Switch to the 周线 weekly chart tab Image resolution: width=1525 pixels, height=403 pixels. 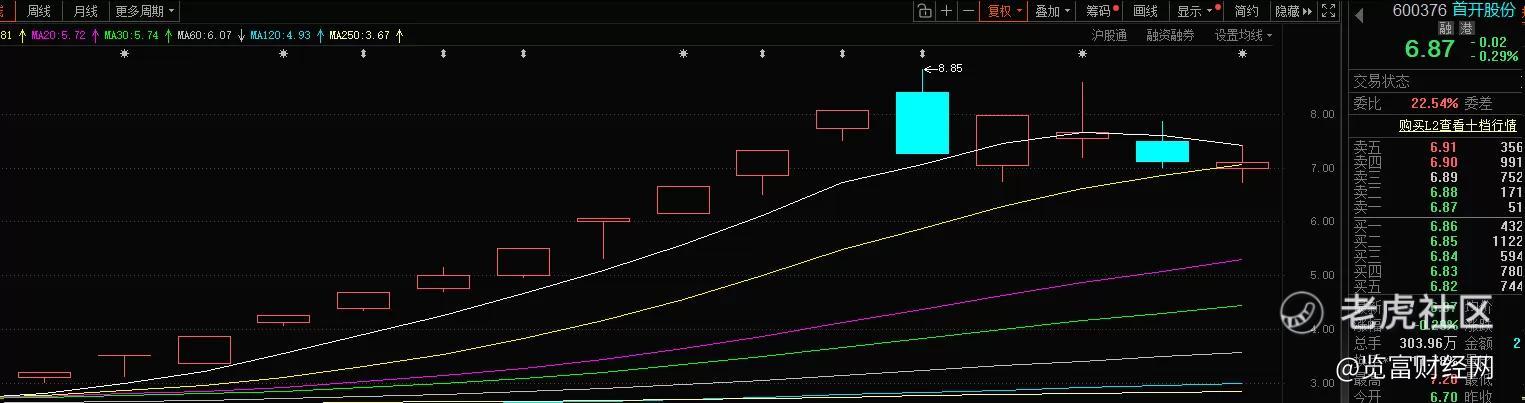click(39, 11)
